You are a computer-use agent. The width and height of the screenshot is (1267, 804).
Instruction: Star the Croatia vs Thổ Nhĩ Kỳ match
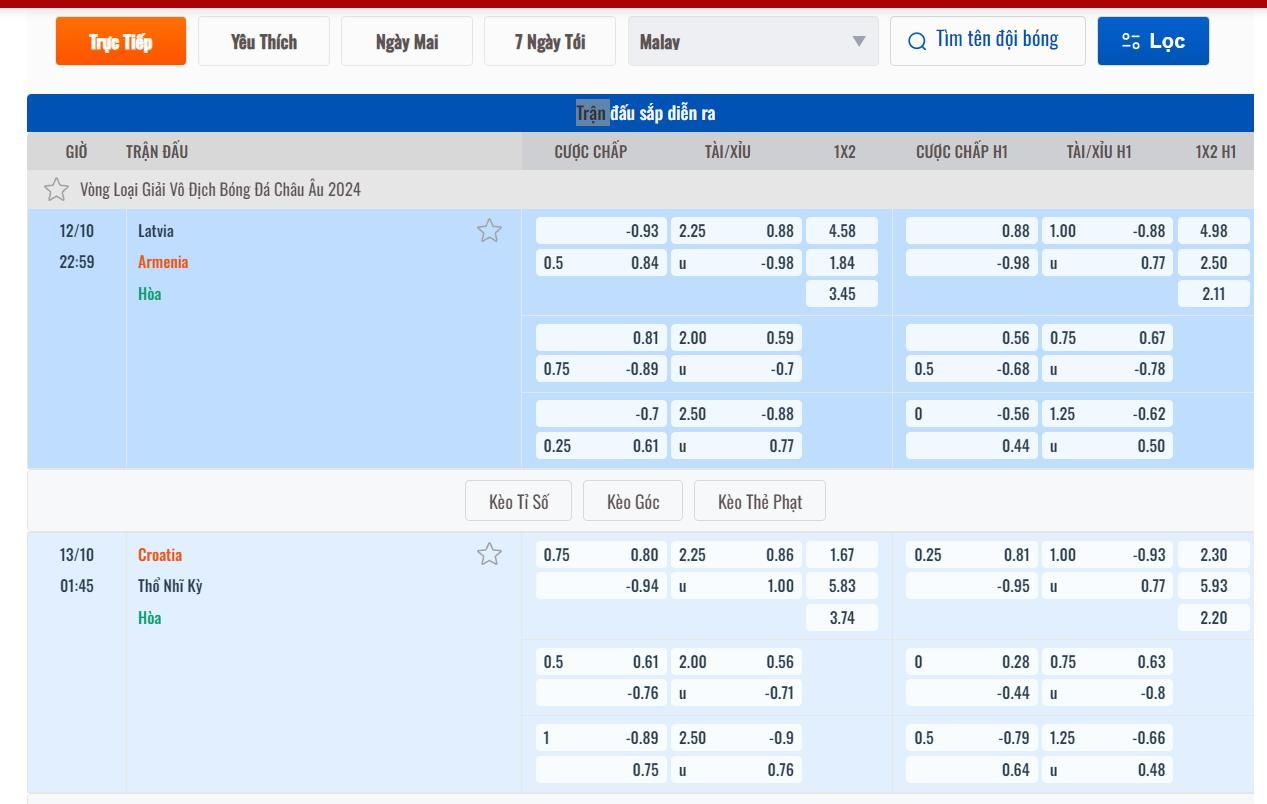click(x=489, y=554)
